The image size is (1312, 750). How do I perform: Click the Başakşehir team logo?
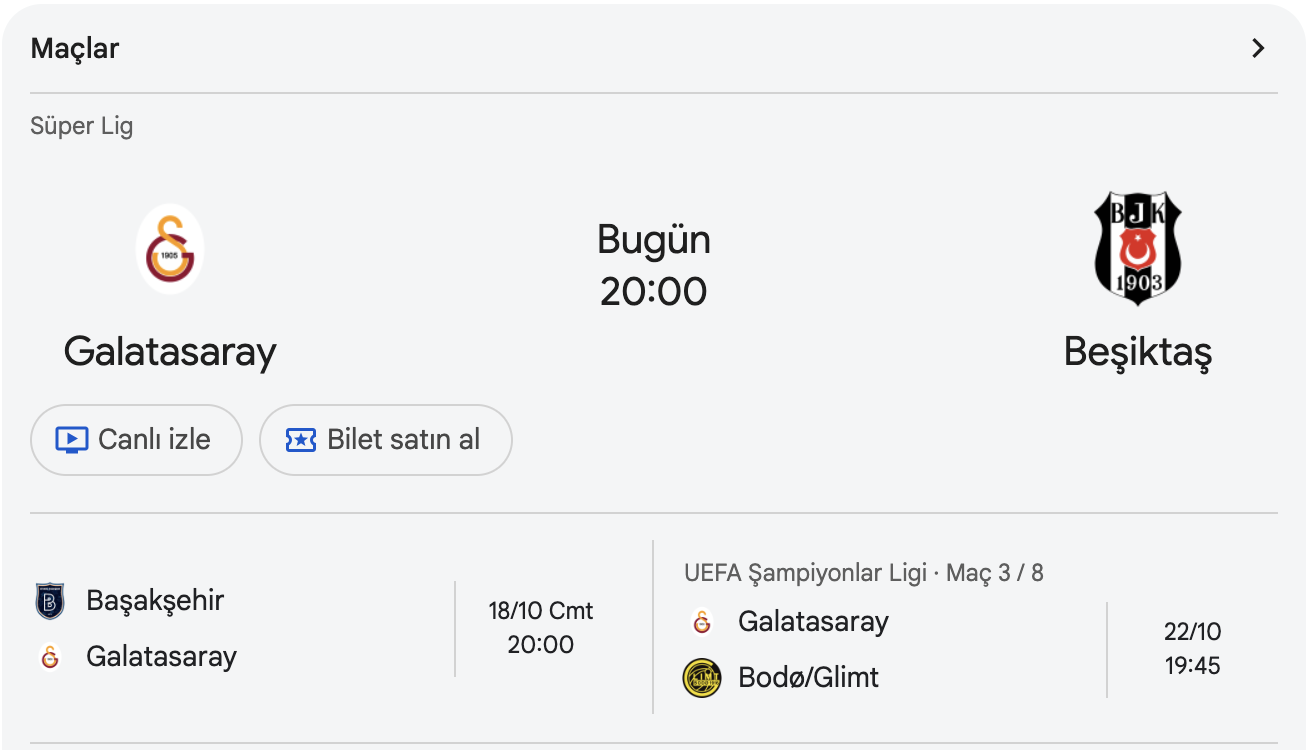pos(50,601)
